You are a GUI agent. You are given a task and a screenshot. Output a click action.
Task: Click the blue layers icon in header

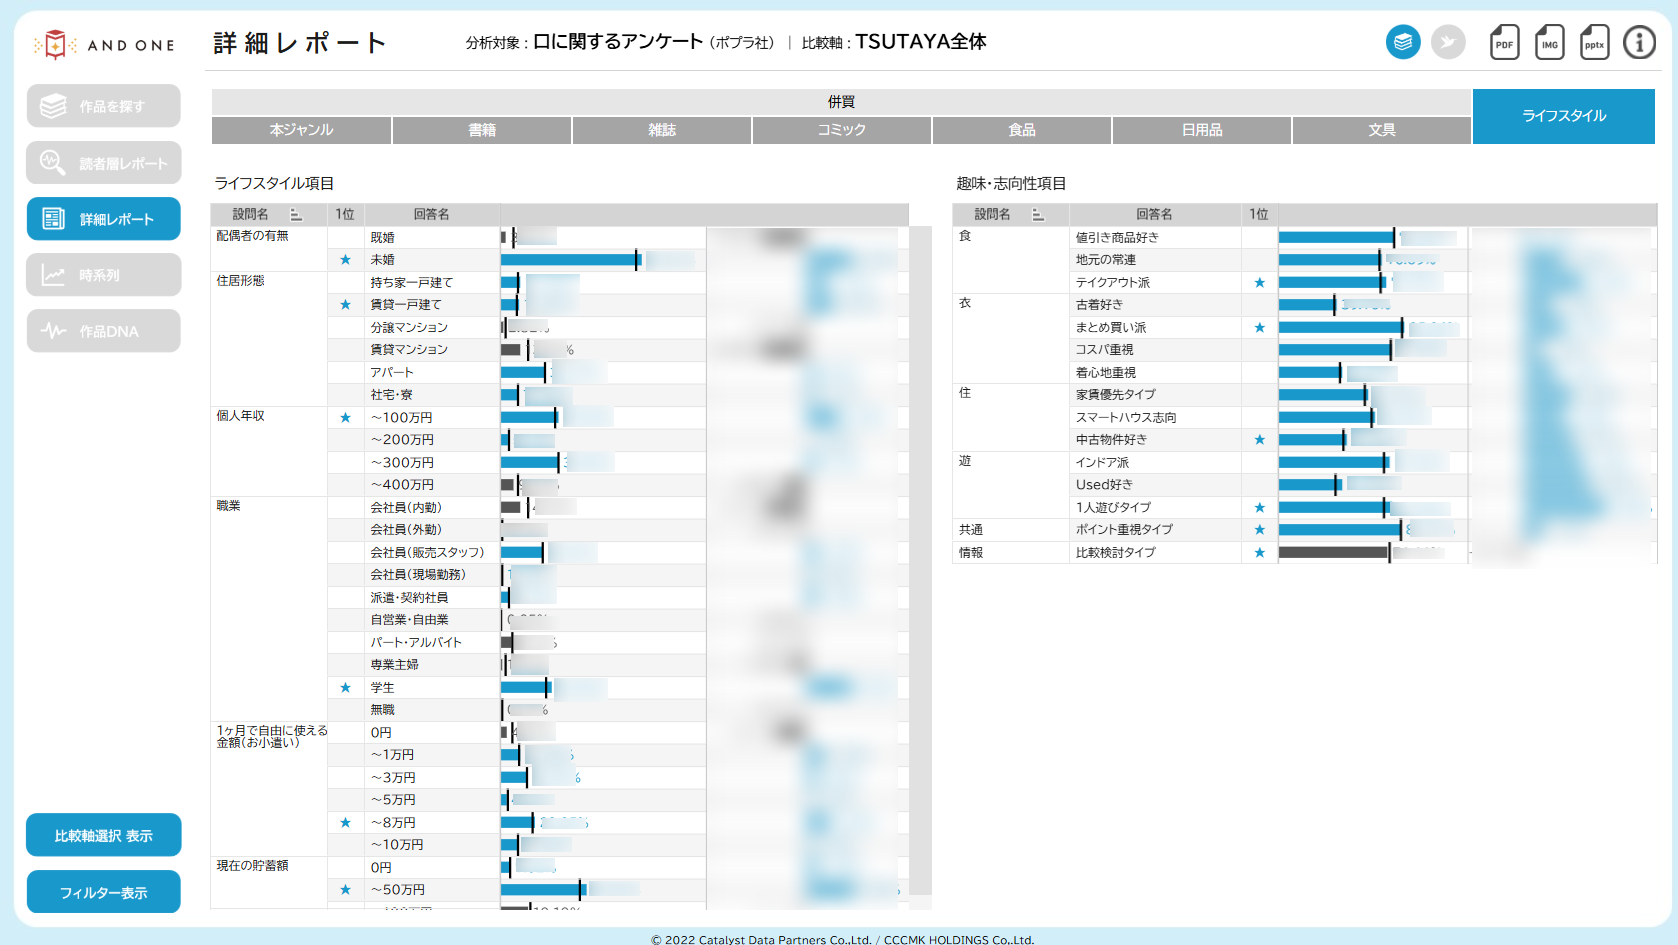pyautogui.click(x=1403, y=42)
